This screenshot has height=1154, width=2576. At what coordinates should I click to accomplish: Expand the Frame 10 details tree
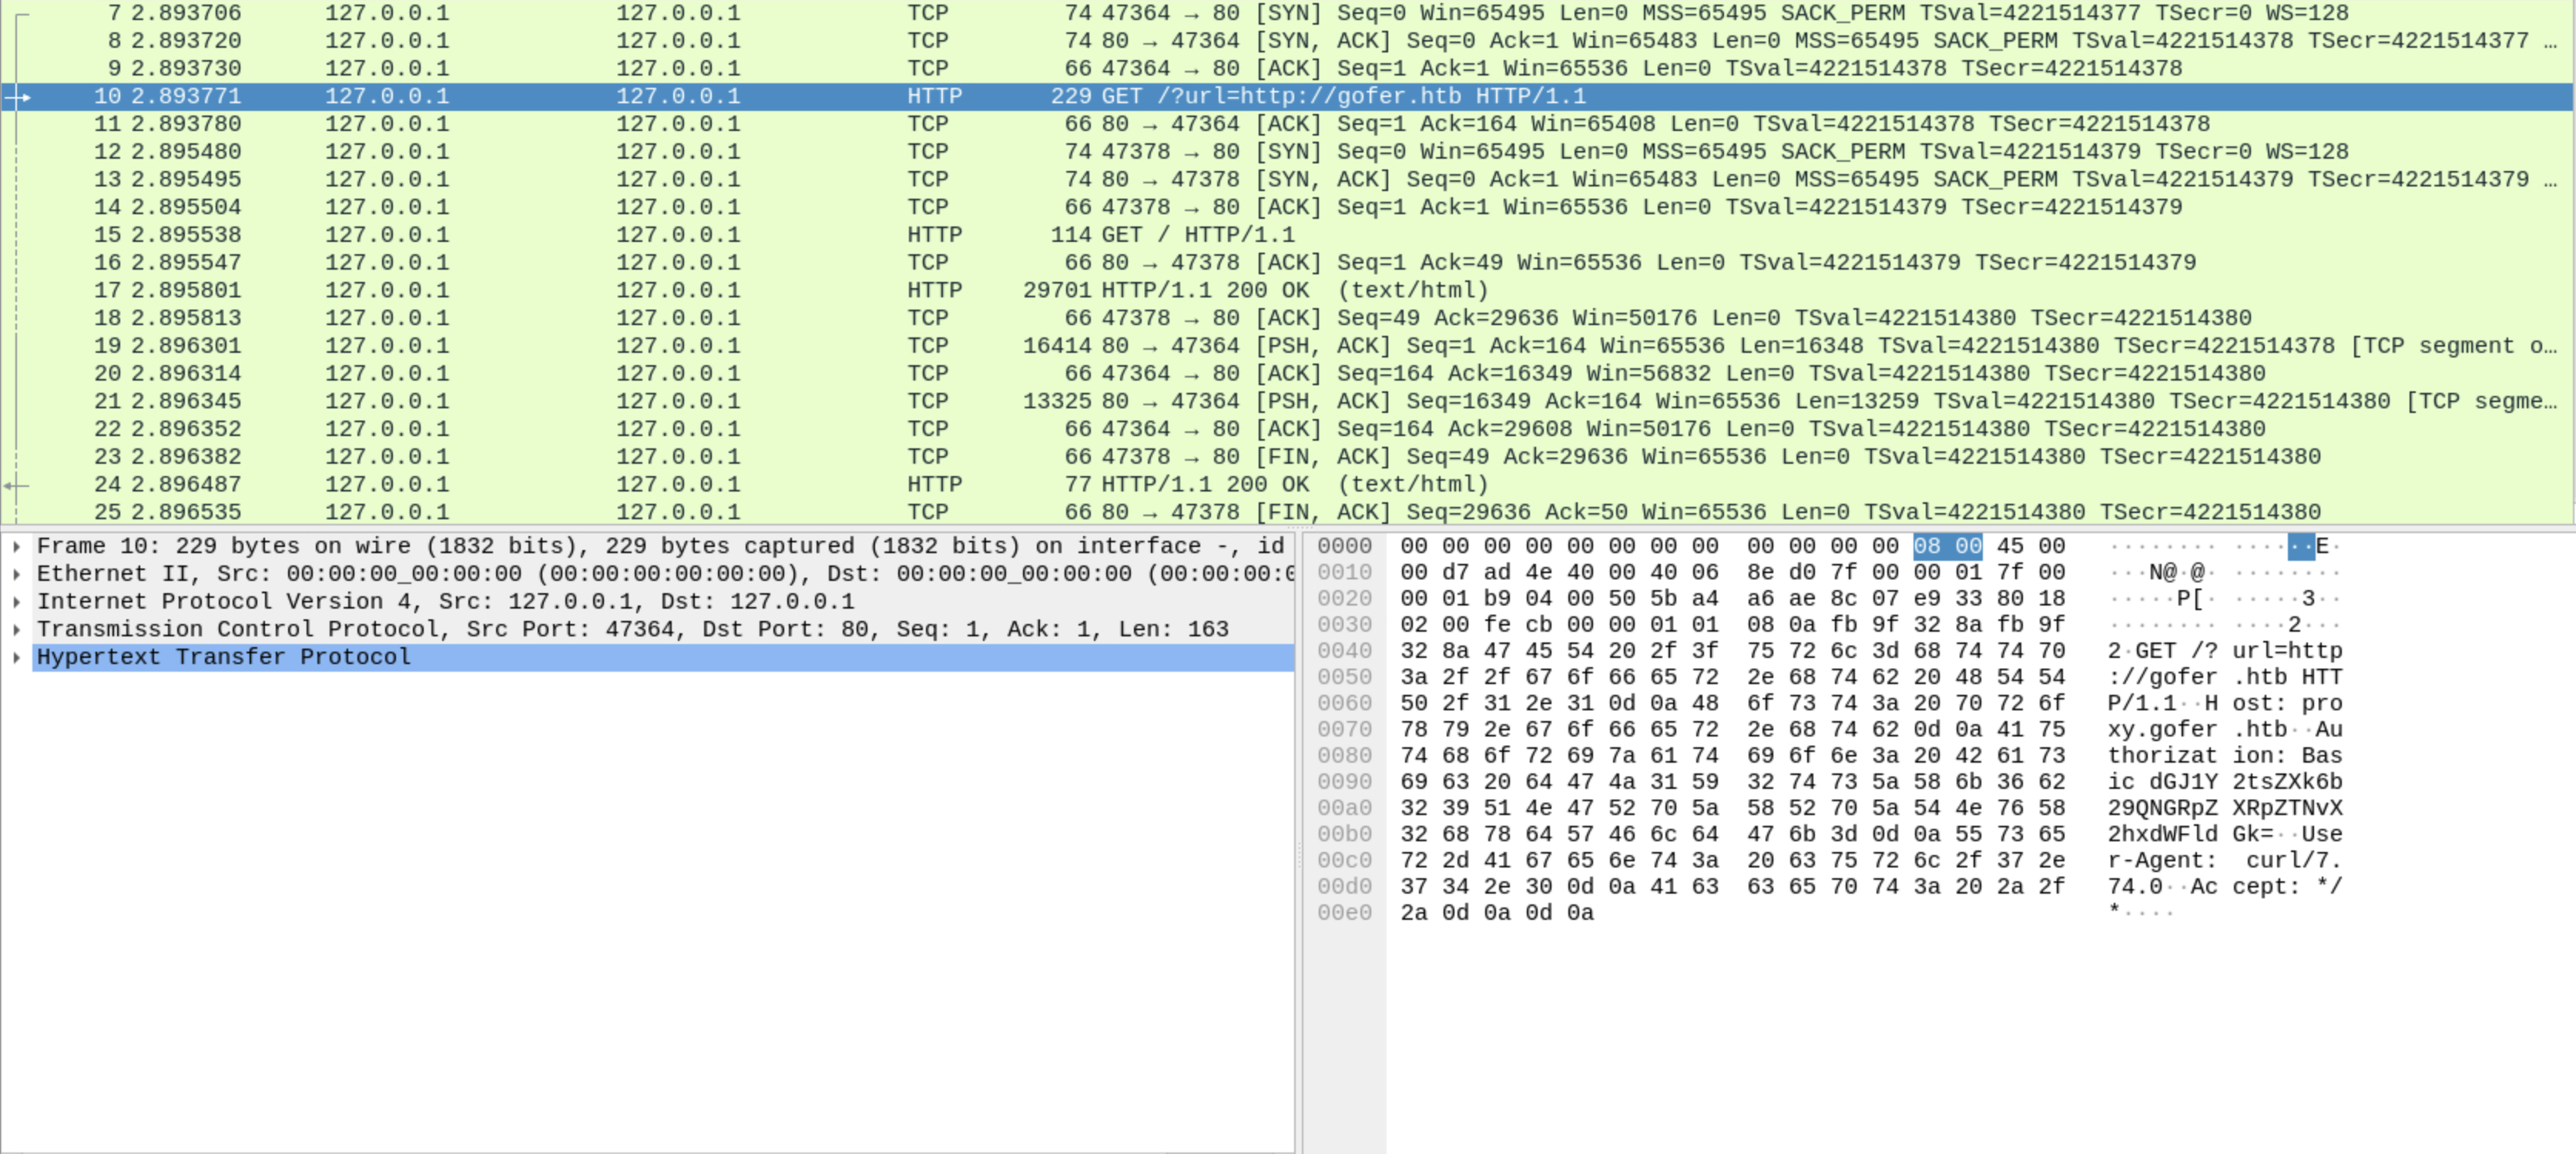point(17,547)
